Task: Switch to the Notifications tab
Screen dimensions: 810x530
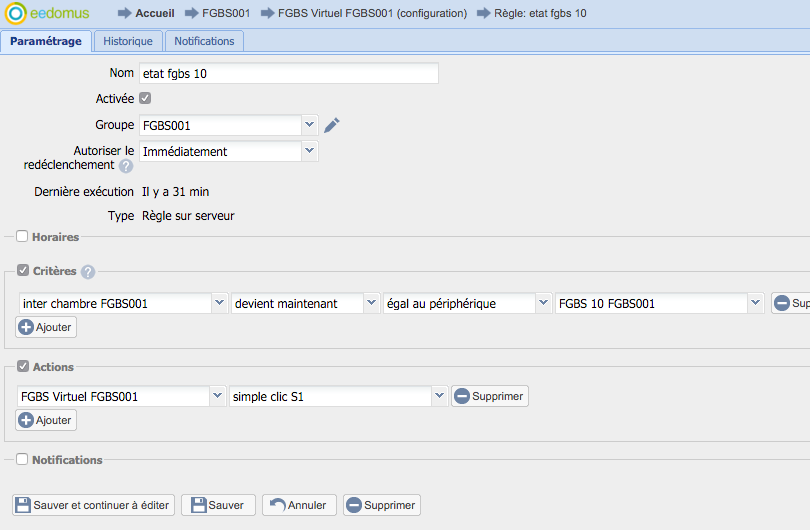Action: (x=204, y=41)
